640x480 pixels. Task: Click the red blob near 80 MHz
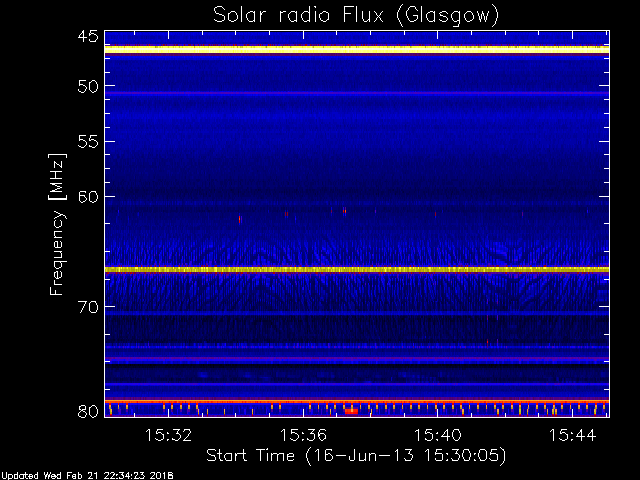tap(351, 411)
